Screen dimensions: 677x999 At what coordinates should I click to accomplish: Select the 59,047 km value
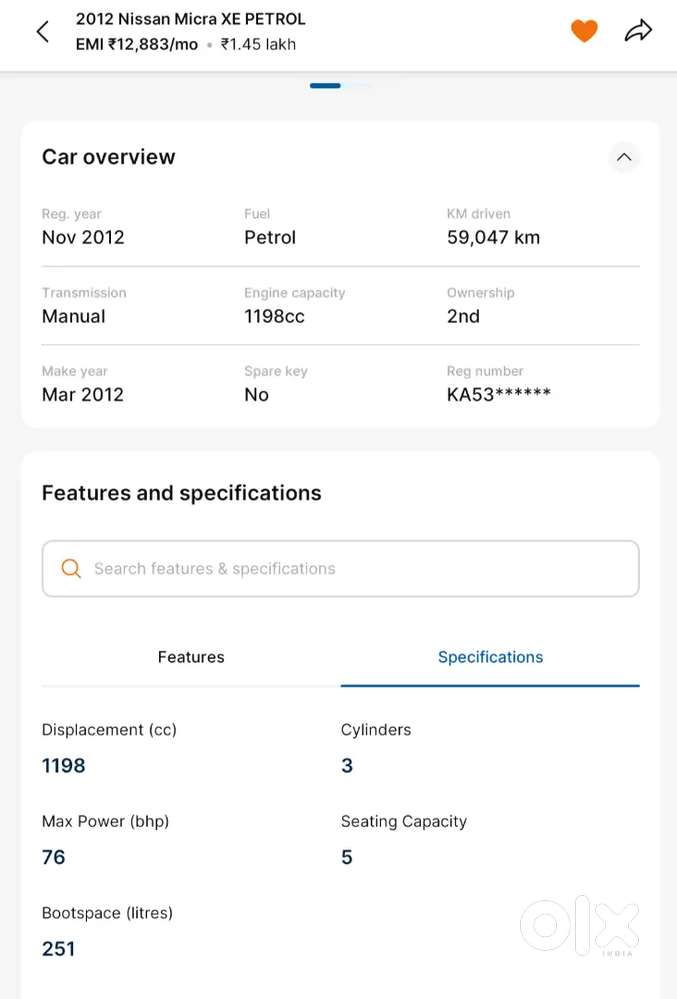[493, 238]
